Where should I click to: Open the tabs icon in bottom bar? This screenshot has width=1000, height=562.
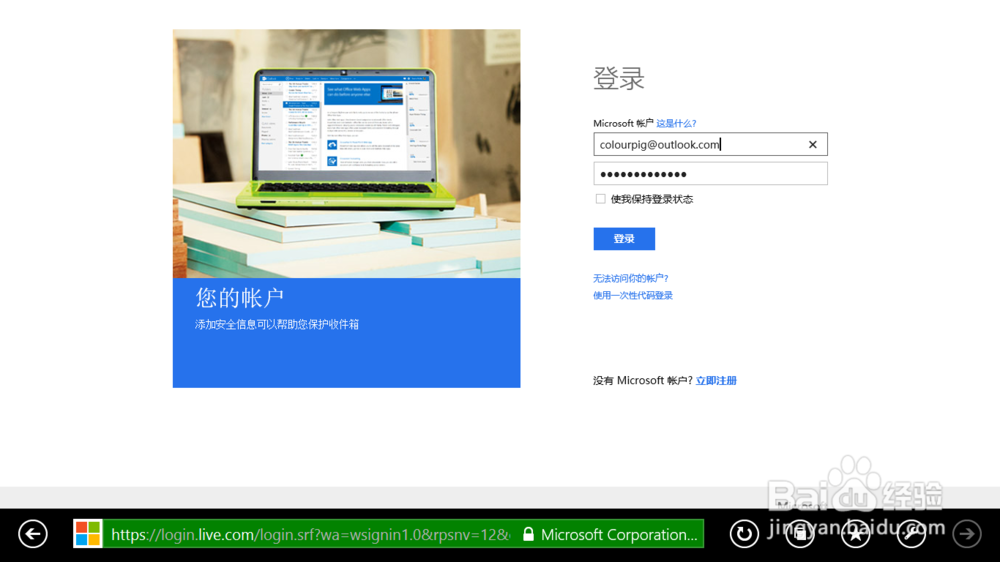click(800, 534)
